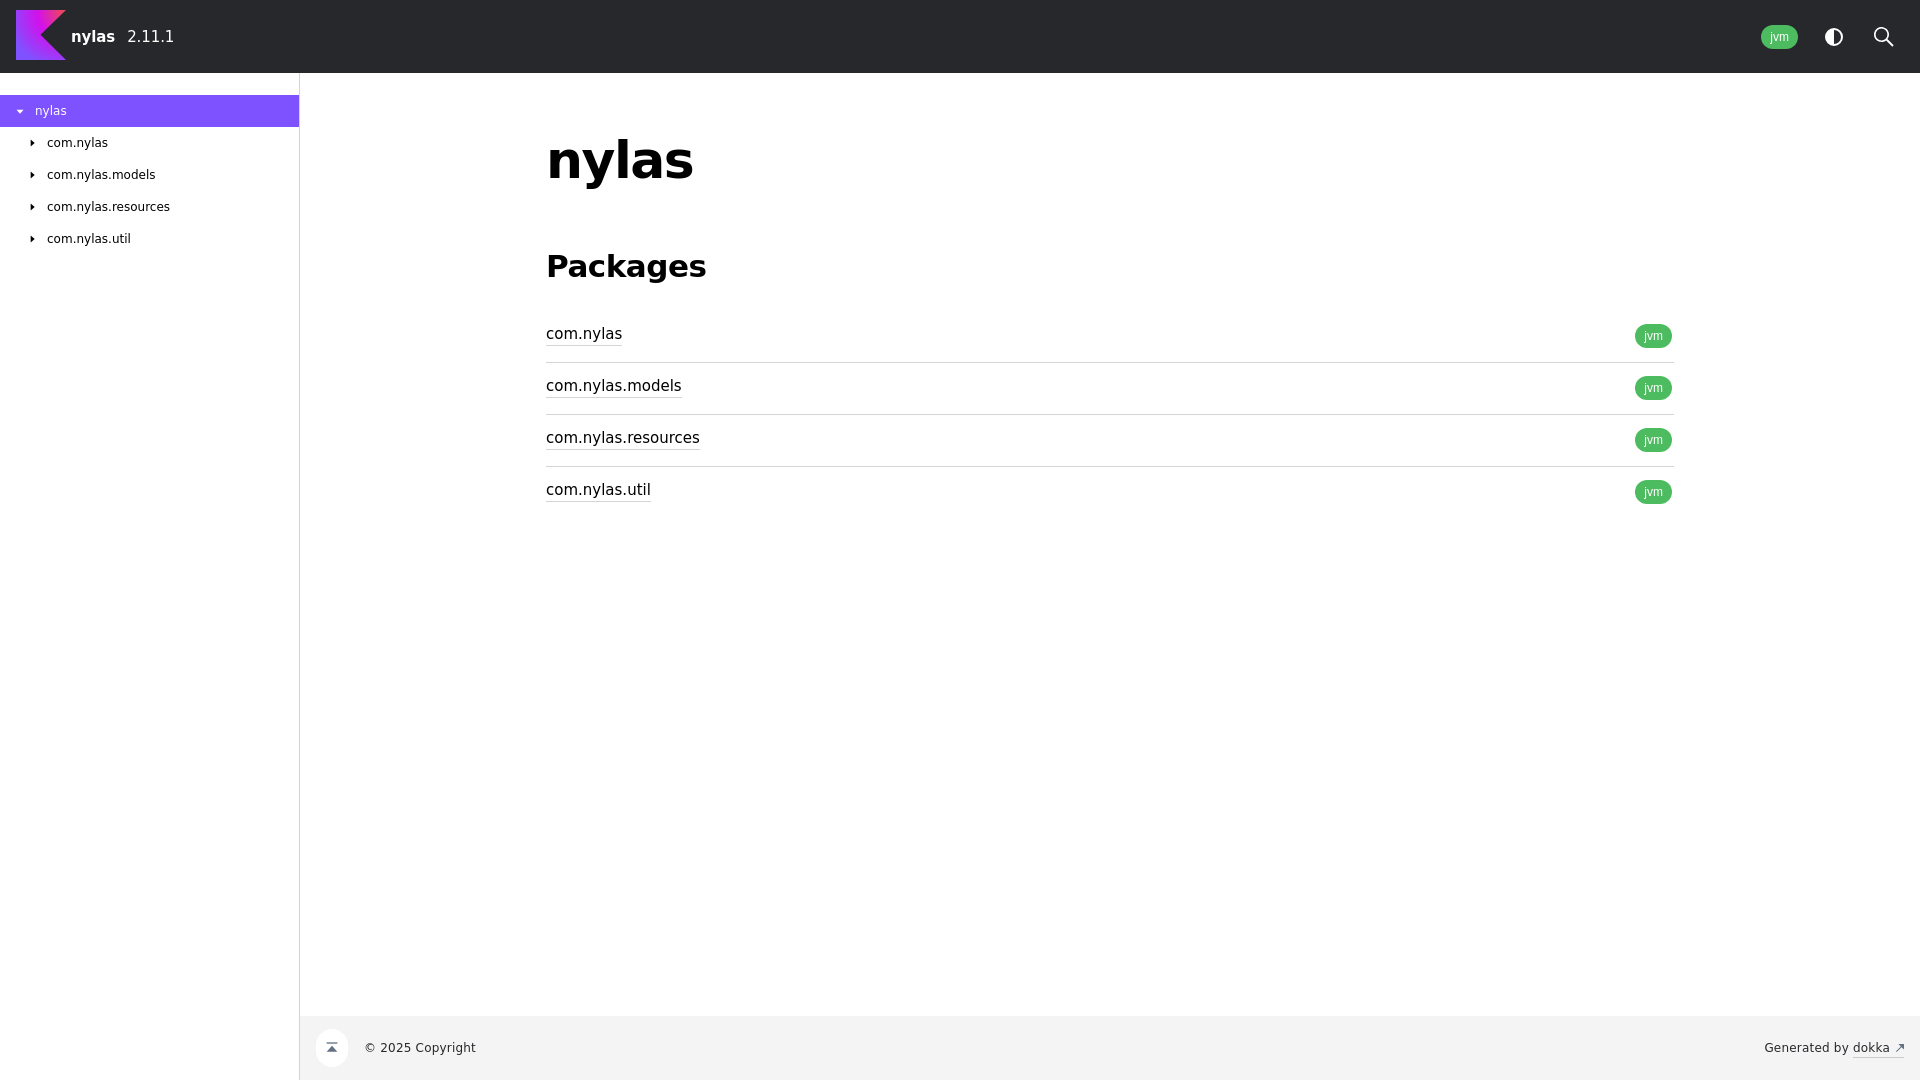Click jvm badge on com.nylas.util row

click(x=1653, y=492)
